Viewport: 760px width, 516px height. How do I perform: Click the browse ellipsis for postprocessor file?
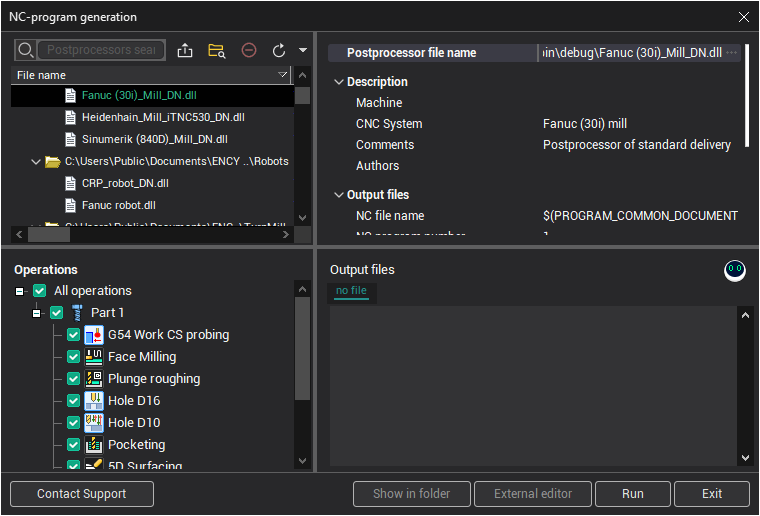point(732,53)
